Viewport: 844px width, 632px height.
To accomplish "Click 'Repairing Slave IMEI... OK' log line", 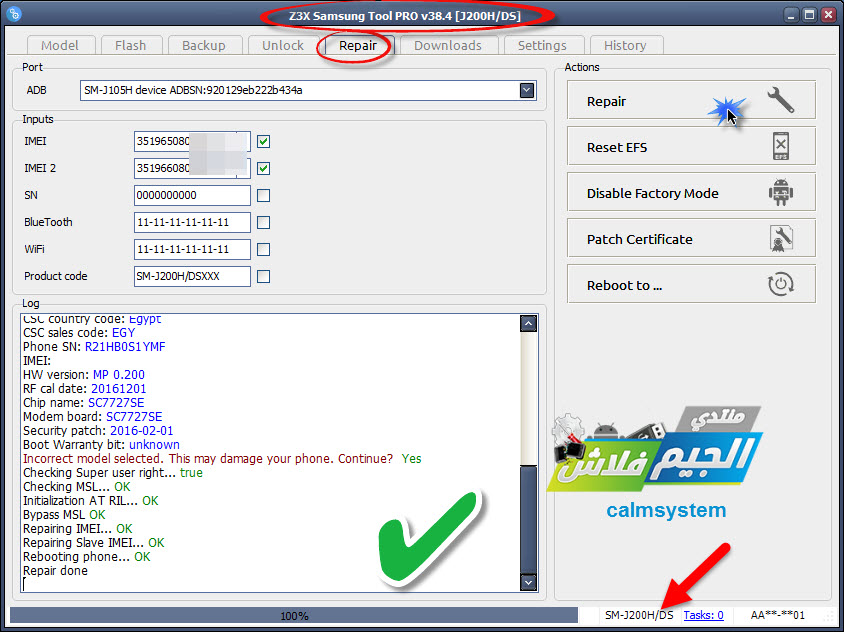I will (x=94, y=543).
